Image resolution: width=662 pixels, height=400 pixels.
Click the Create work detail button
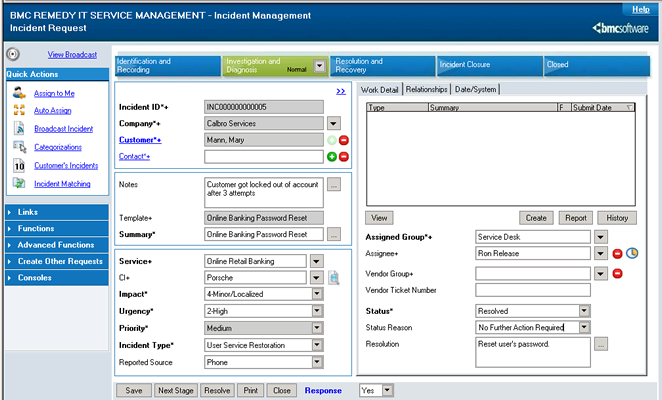click(x=536, y=218)
